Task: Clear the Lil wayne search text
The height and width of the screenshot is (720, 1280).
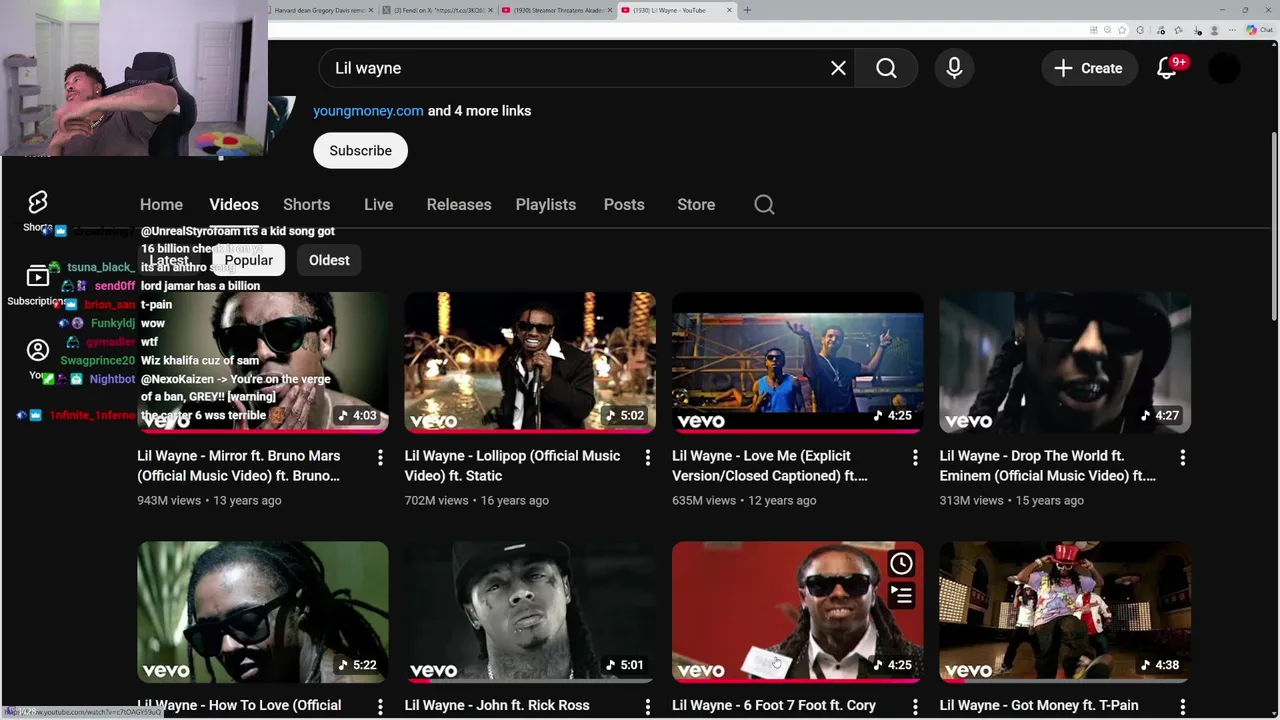Action: 838,68
